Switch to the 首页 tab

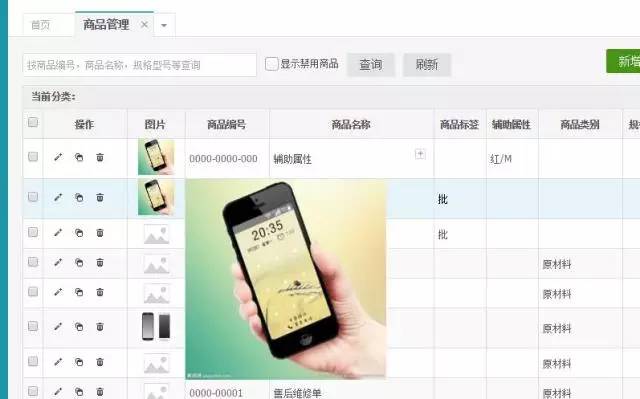(41, 25)
